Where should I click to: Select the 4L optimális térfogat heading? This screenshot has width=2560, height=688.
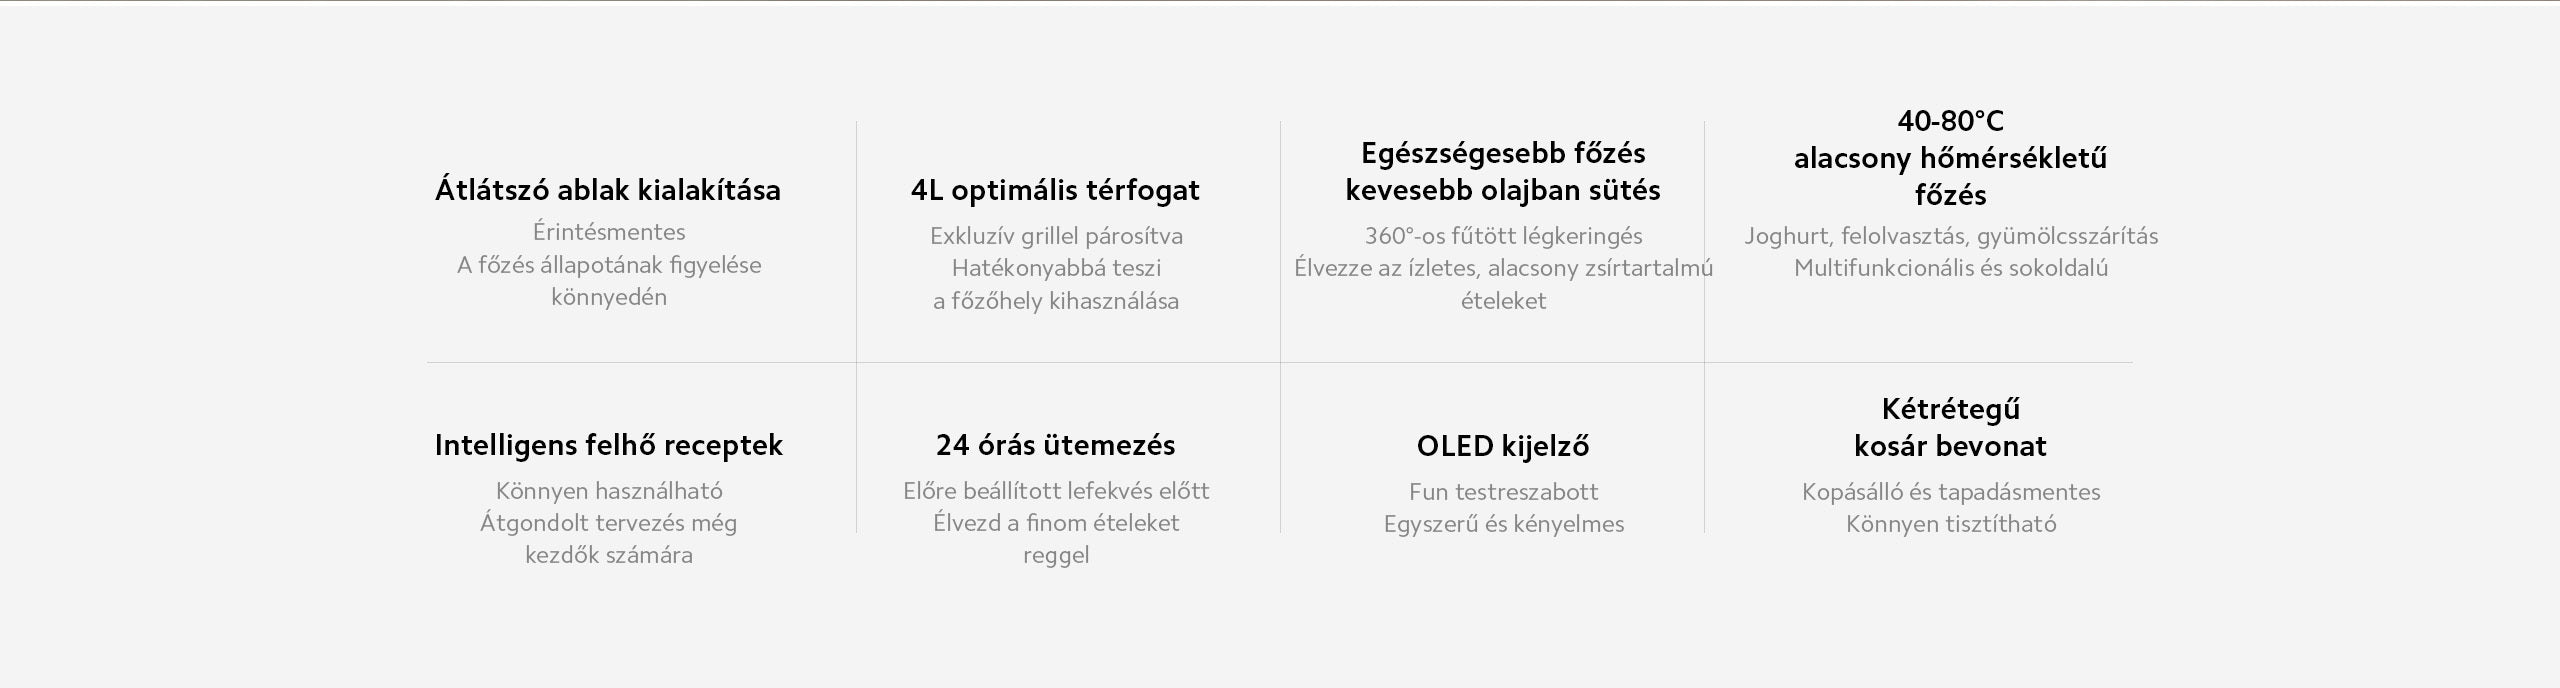point(1055,190)
